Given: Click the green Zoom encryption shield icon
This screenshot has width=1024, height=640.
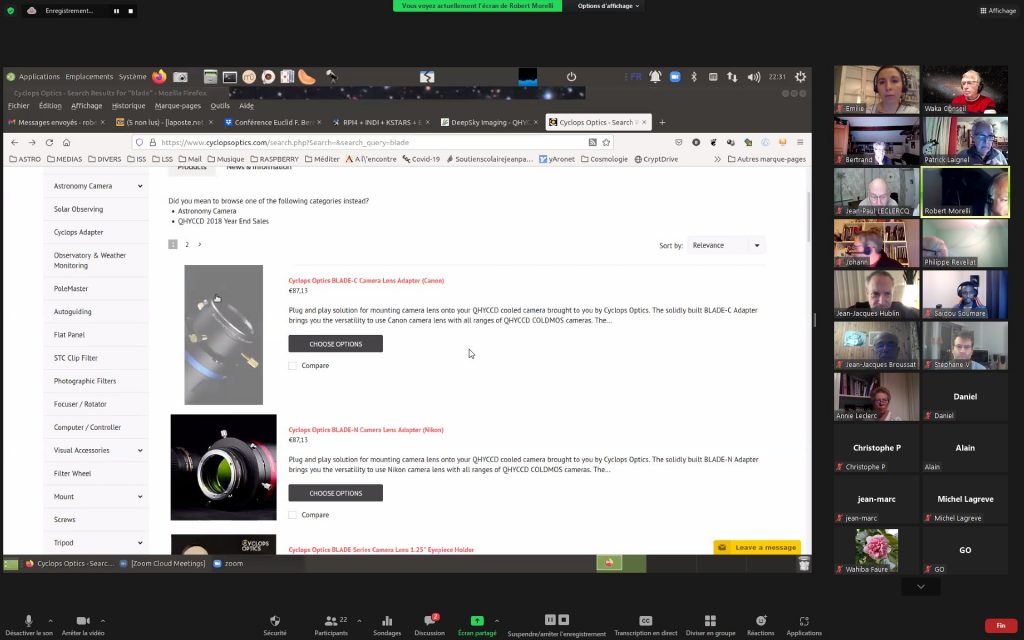Looking at the screenshot, I should click(x=10, y=11).
